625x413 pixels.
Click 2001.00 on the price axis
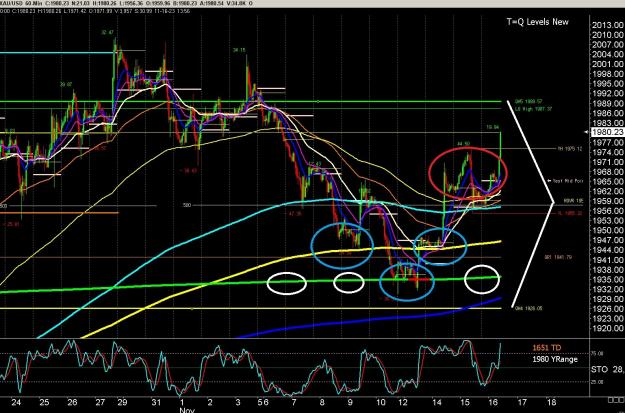coord(608,64)
